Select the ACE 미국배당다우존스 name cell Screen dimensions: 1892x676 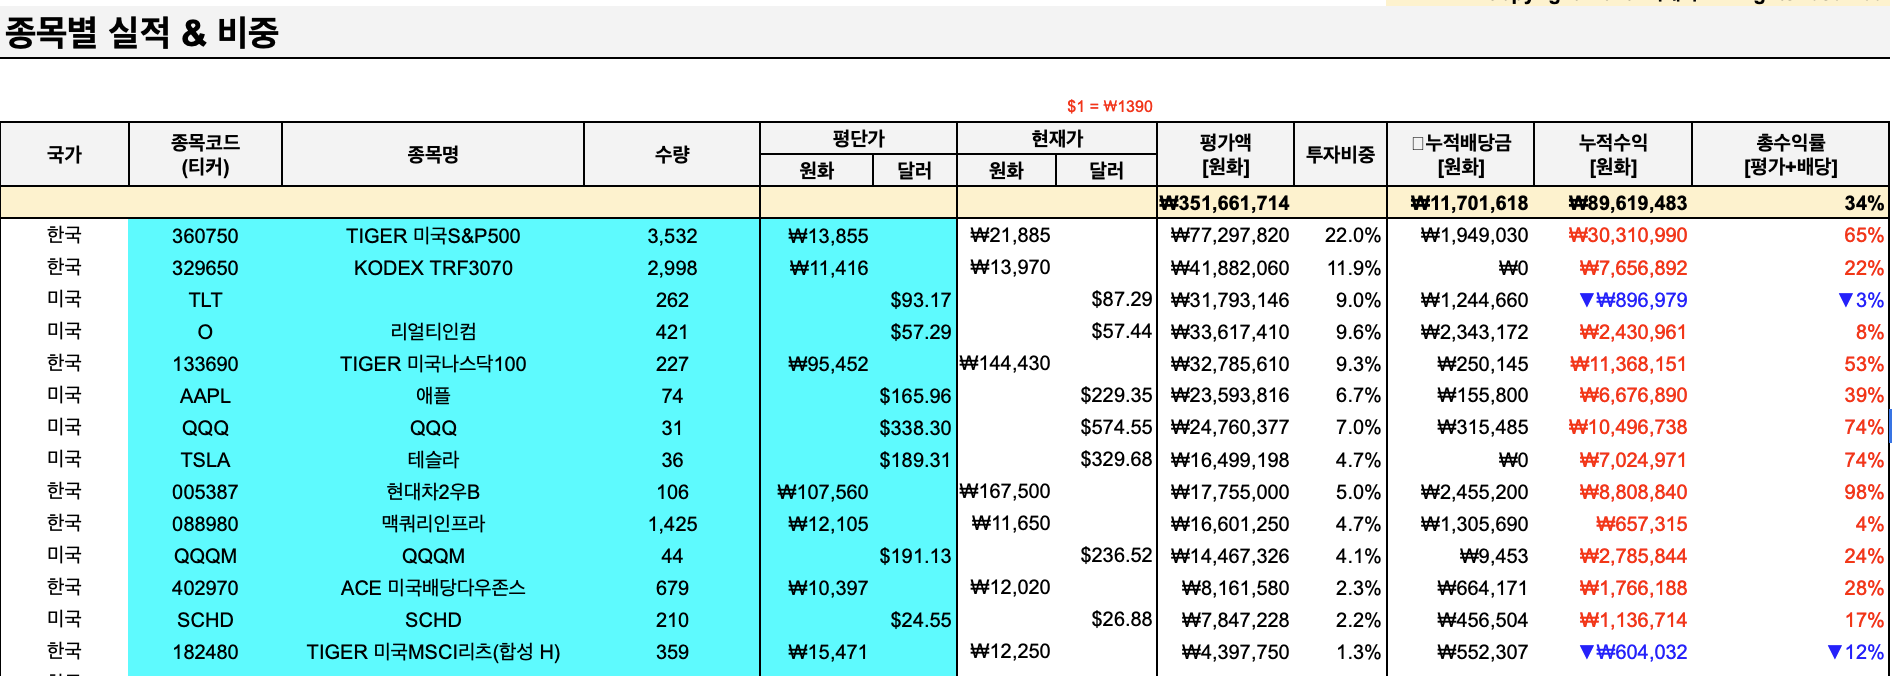click(432, 588)
